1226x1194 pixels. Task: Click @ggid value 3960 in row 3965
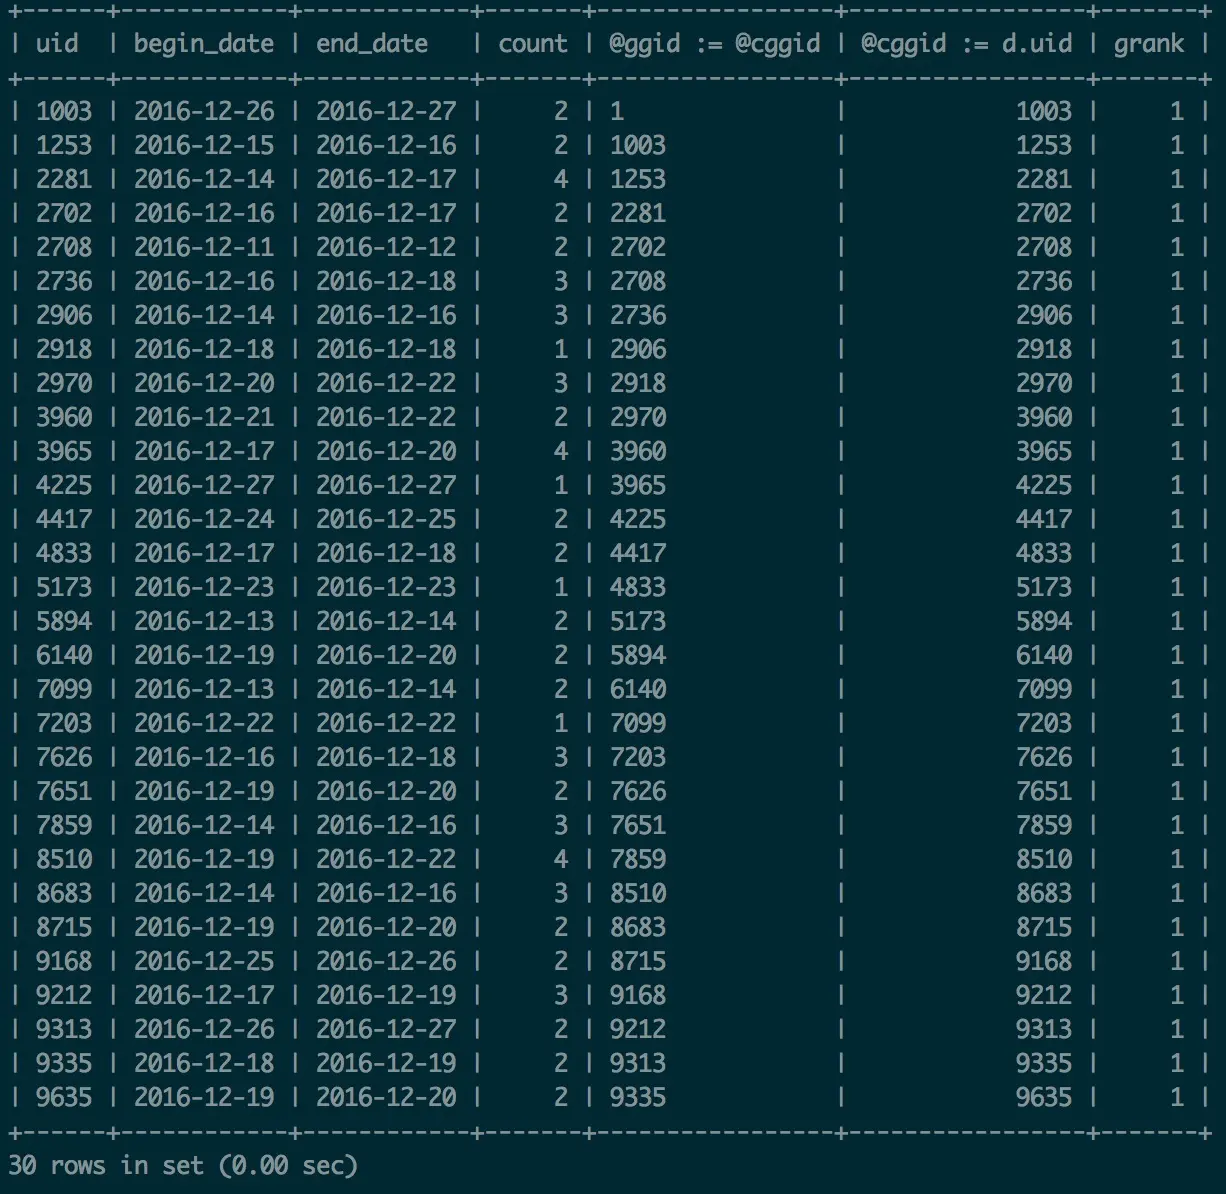click(x=638, y=451)
